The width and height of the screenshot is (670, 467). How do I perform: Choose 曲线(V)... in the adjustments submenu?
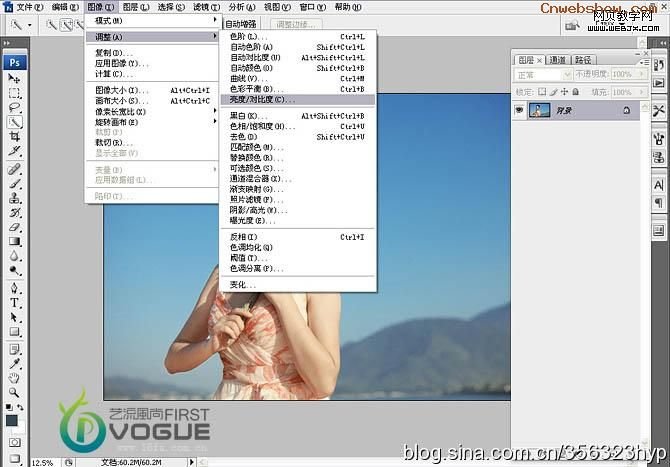coord(298,79)
